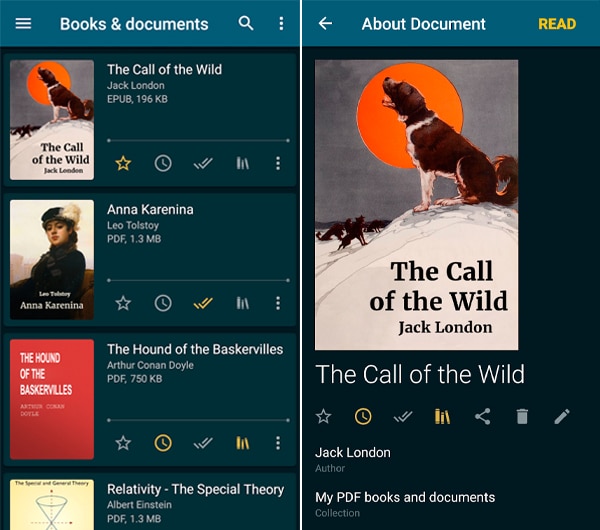Open more options for The Call of the Wild row
600x530 pixels.
[x=278, y=163]
